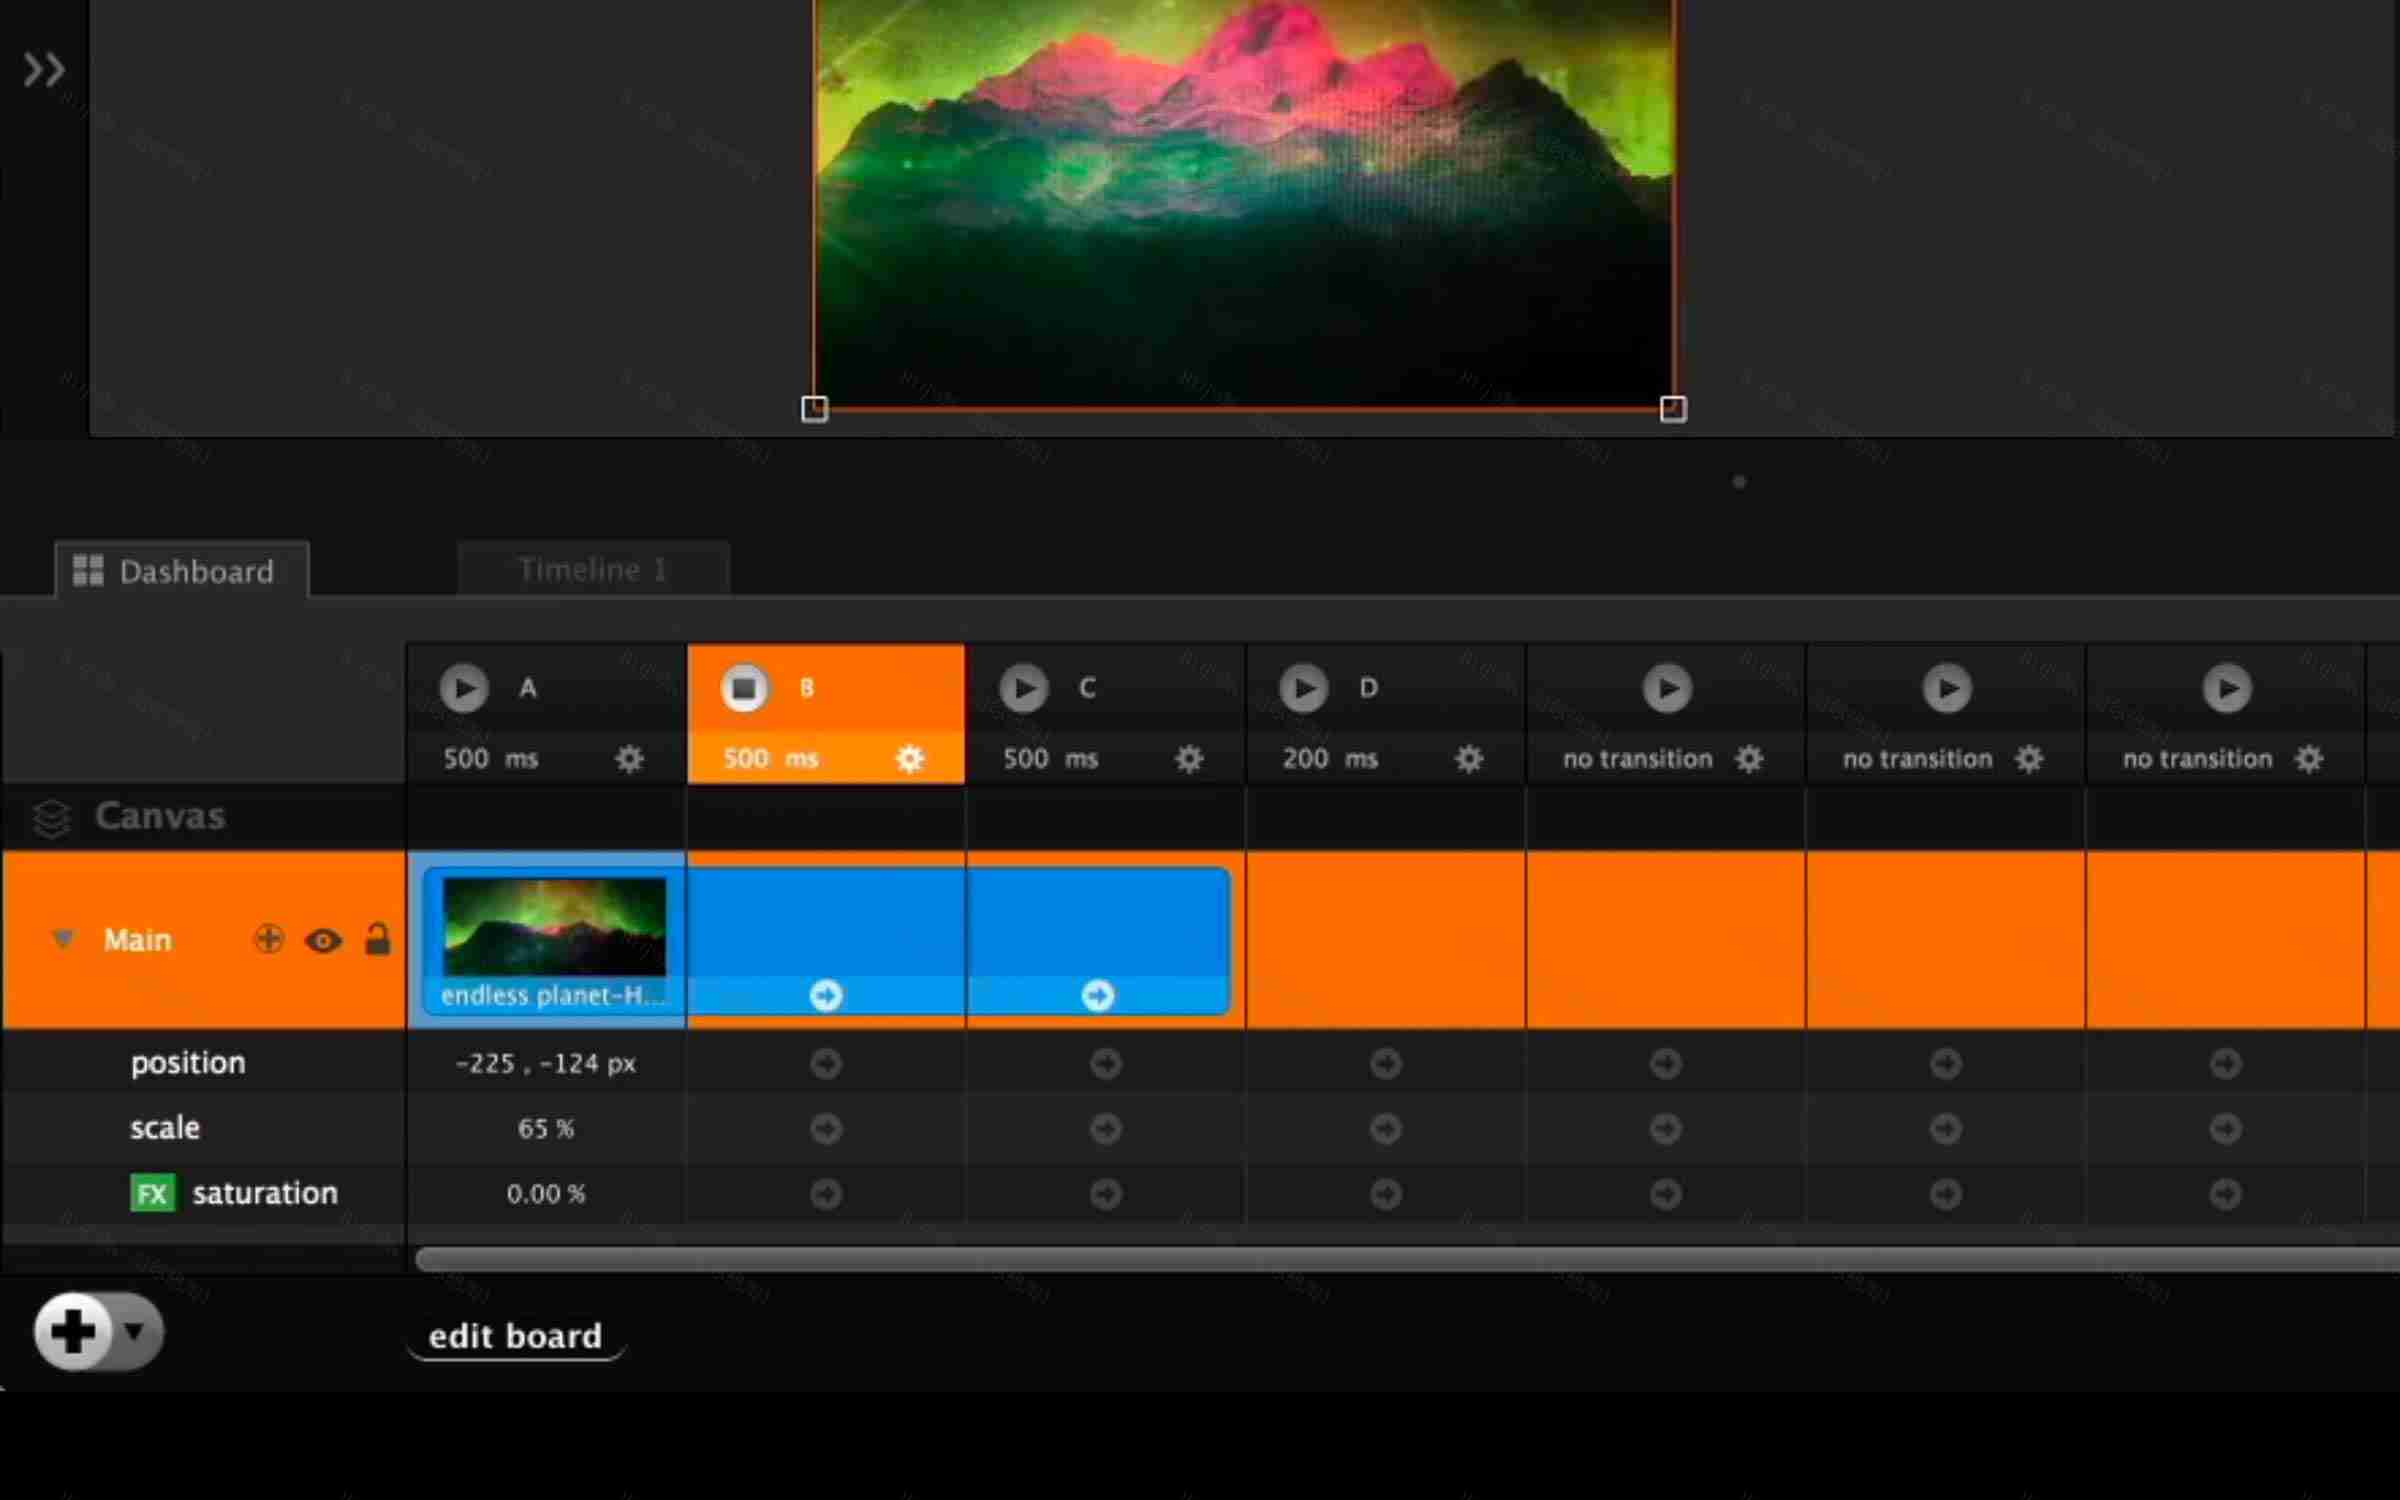Stop playback of column B
Image resolution: width=2400 pixels, height=1500 pixels.
tap(744, 688)
